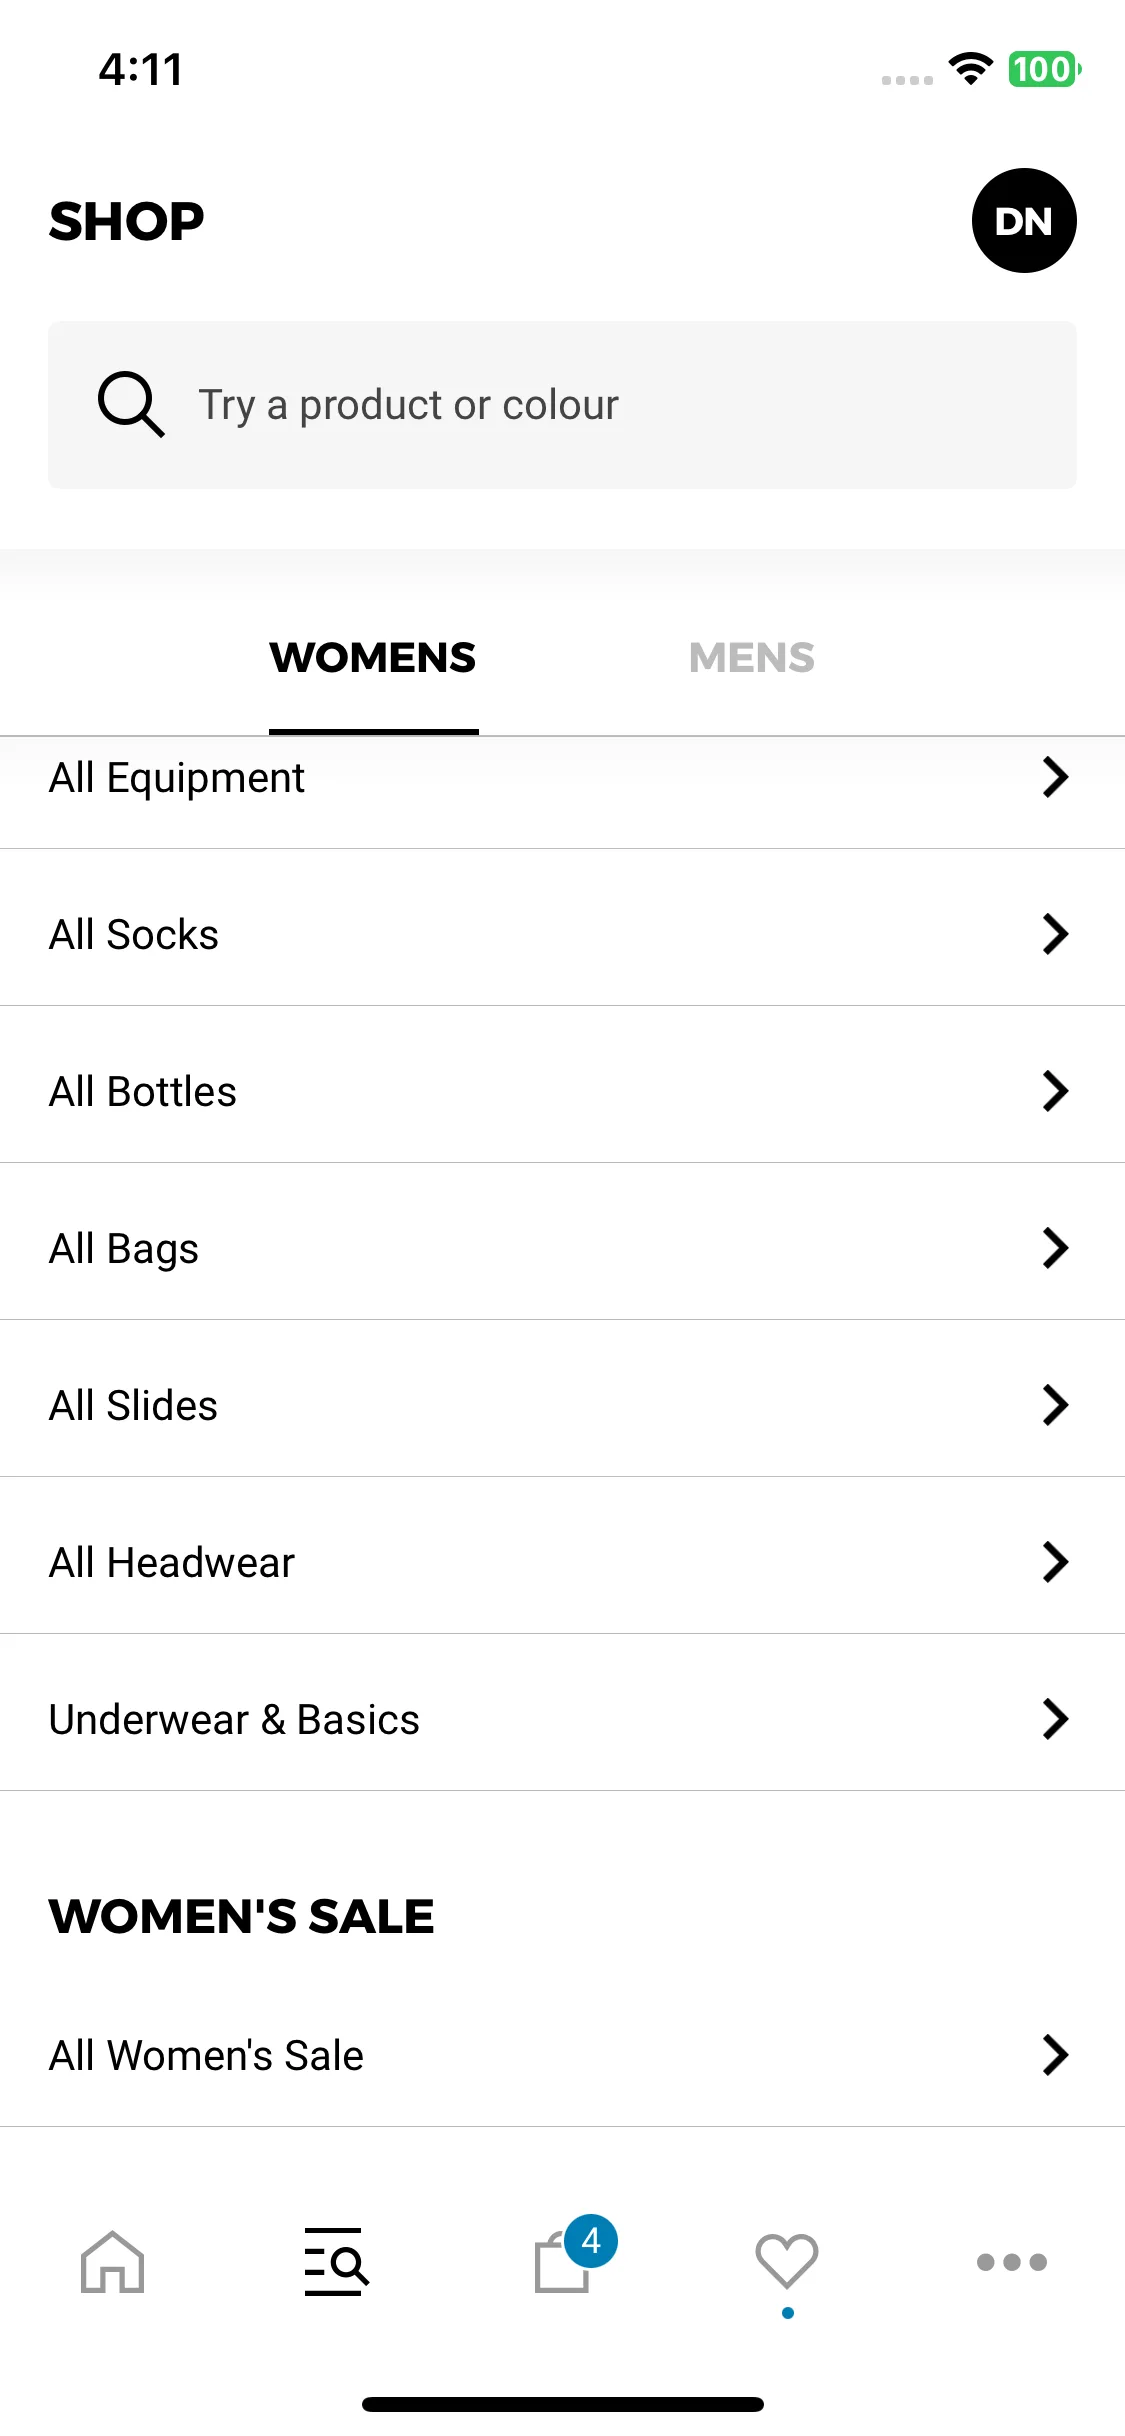The image size is (1125, 2436).
Task: Expand All Socks chevron arrow
Action: [1055, 934]
